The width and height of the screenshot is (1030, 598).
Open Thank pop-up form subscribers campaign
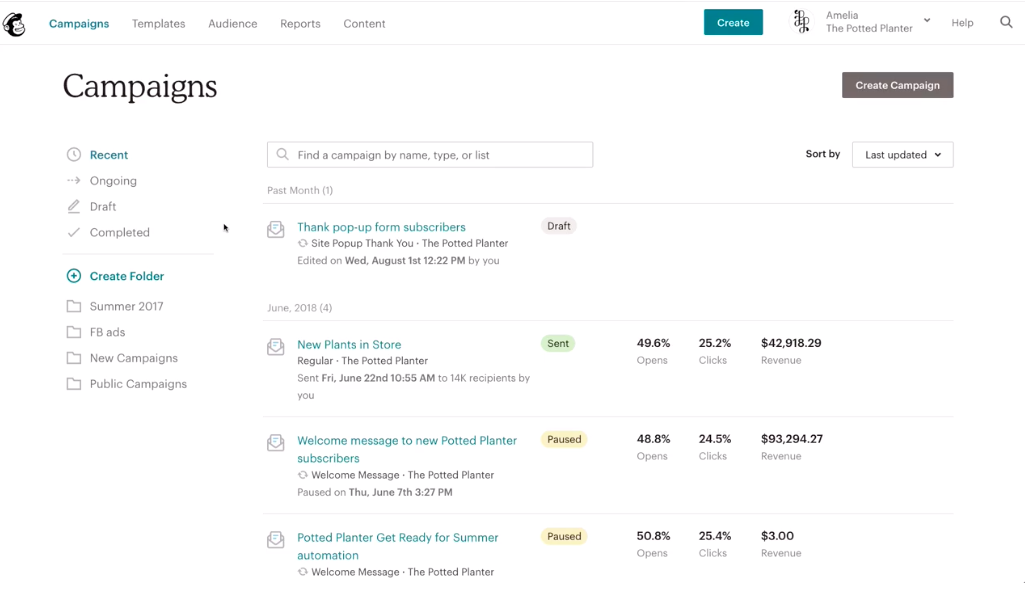381,227
